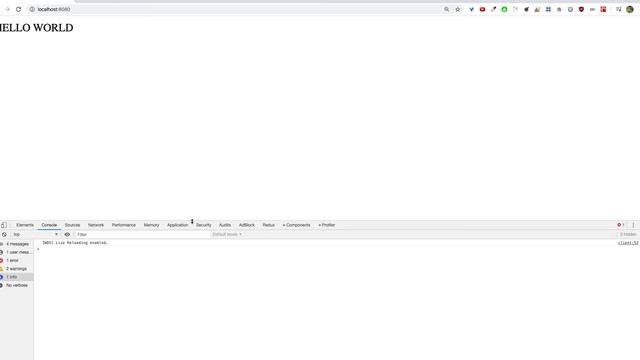
Task: Bookmark this page with the star
Action: coord(458,9)
